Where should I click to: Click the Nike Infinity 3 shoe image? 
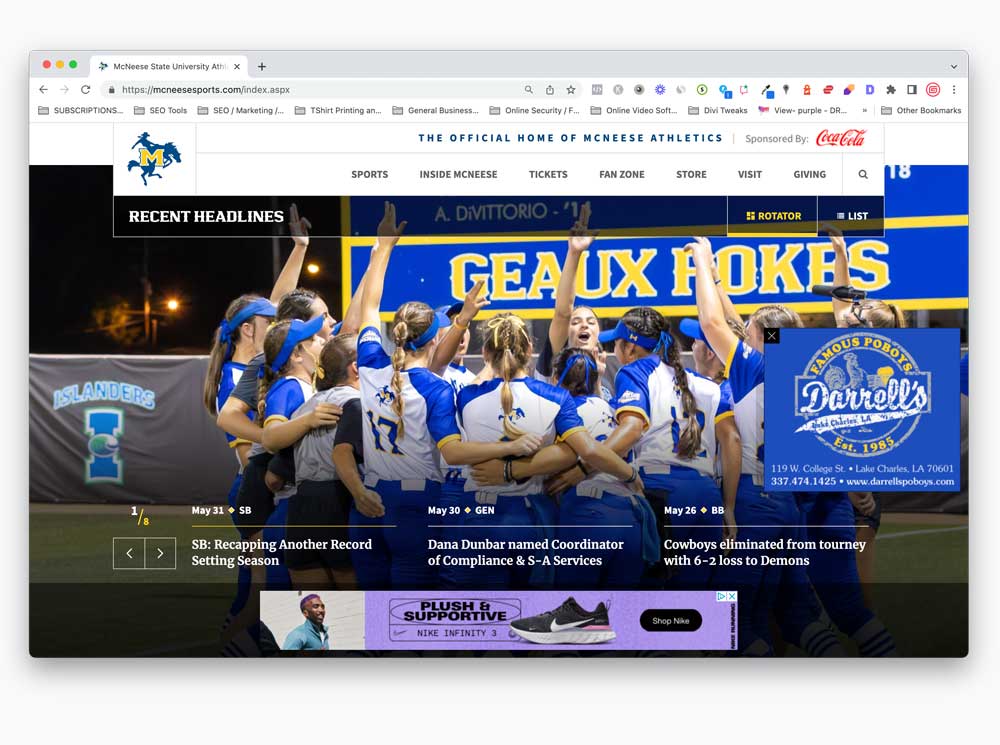(562, 620)
